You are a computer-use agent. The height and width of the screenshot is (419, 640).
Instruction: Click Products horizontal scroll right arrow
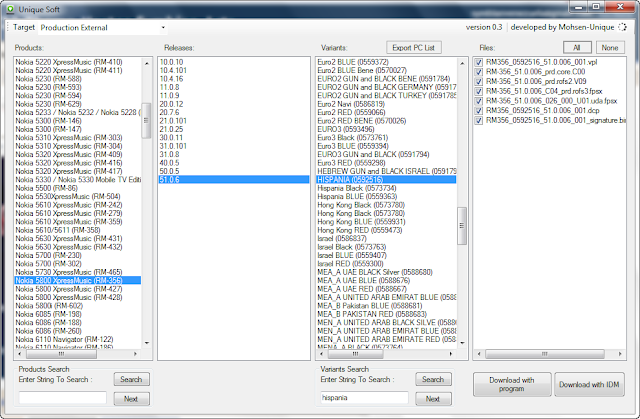135,354
